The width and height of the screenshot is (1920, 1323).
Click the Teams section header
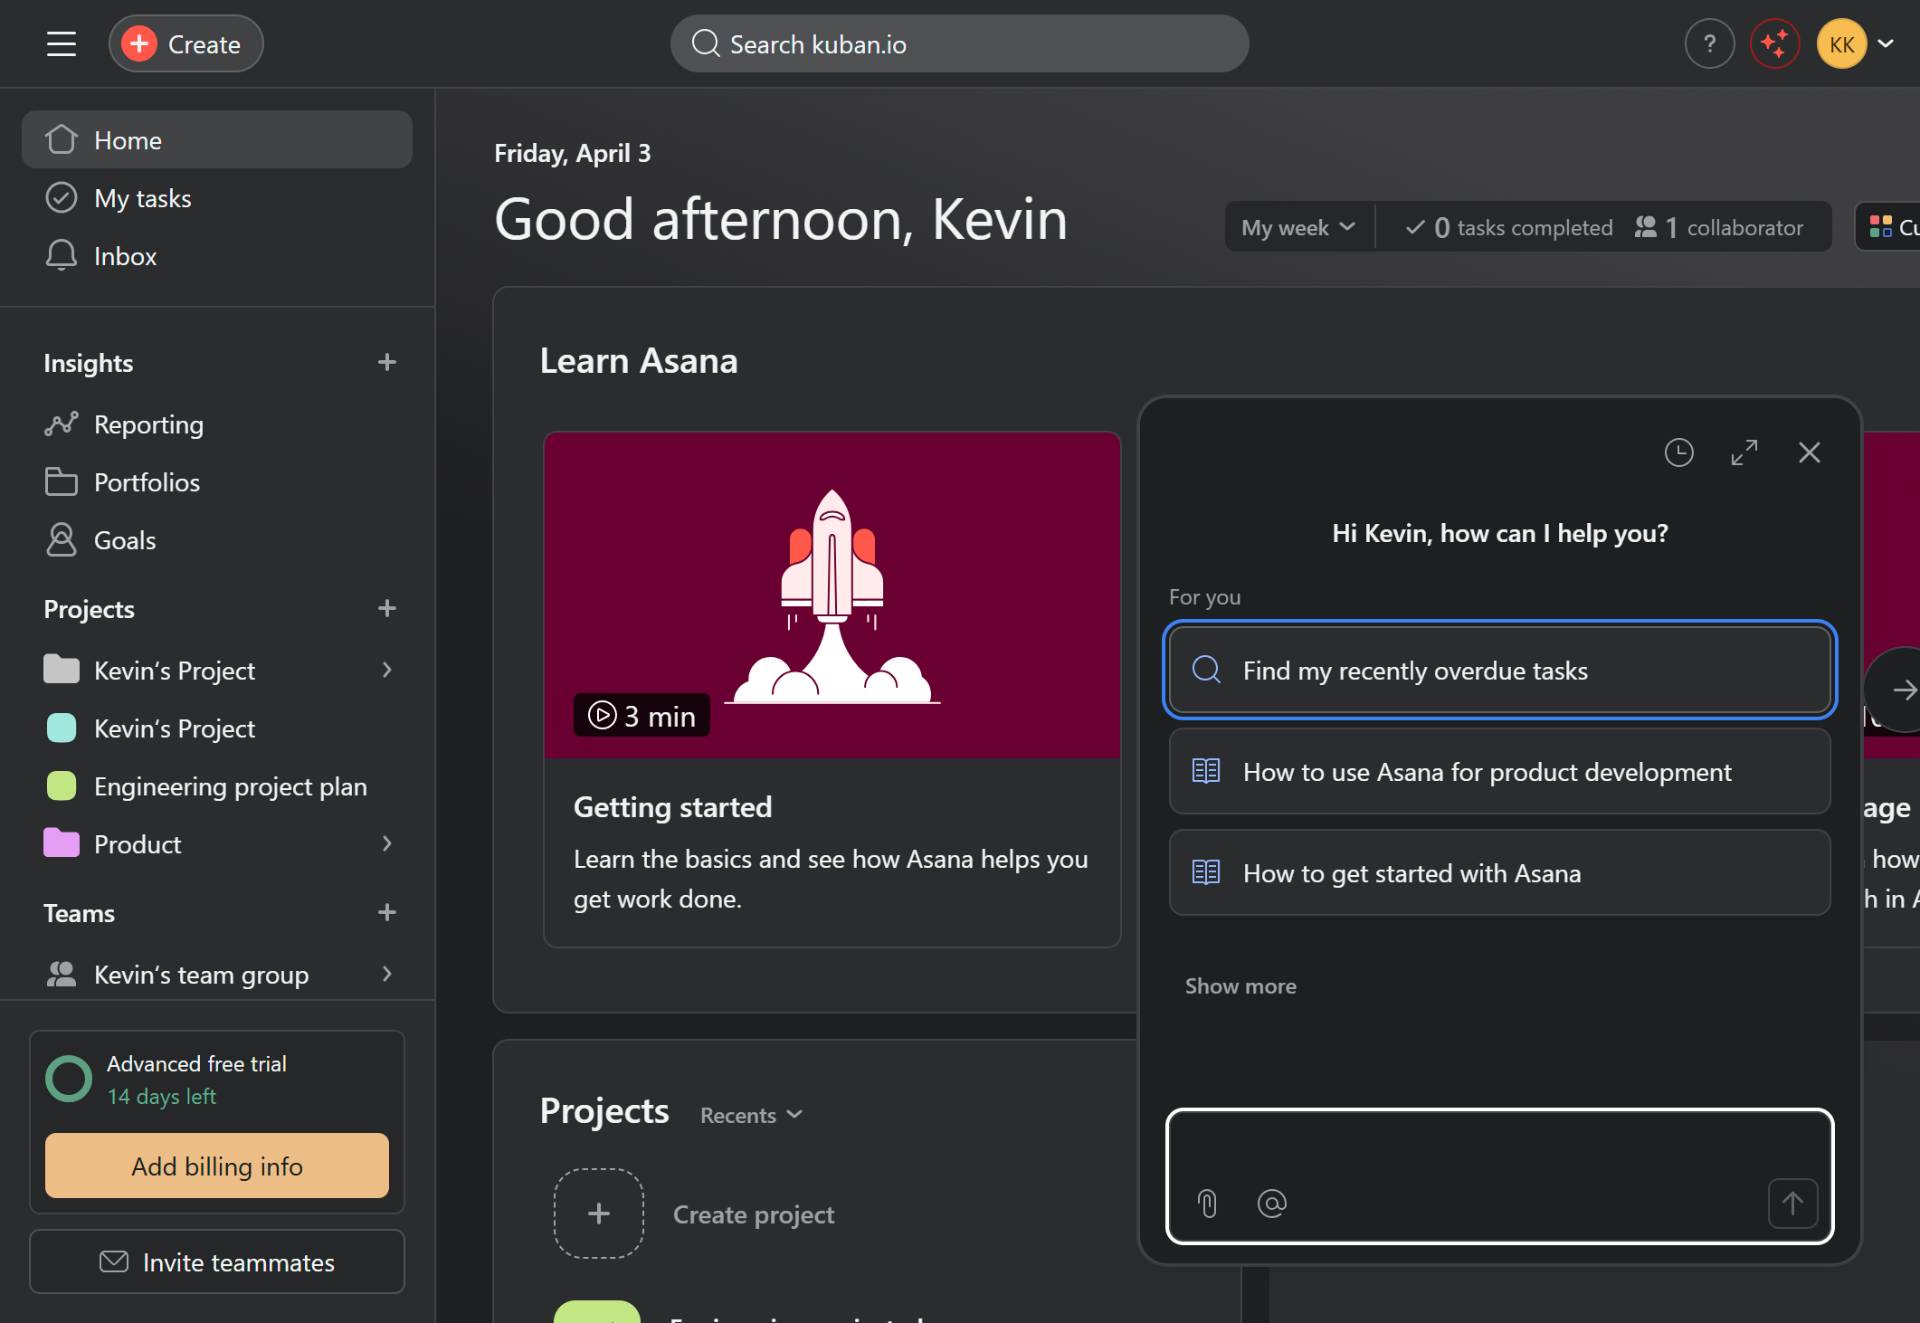[79, 913]
